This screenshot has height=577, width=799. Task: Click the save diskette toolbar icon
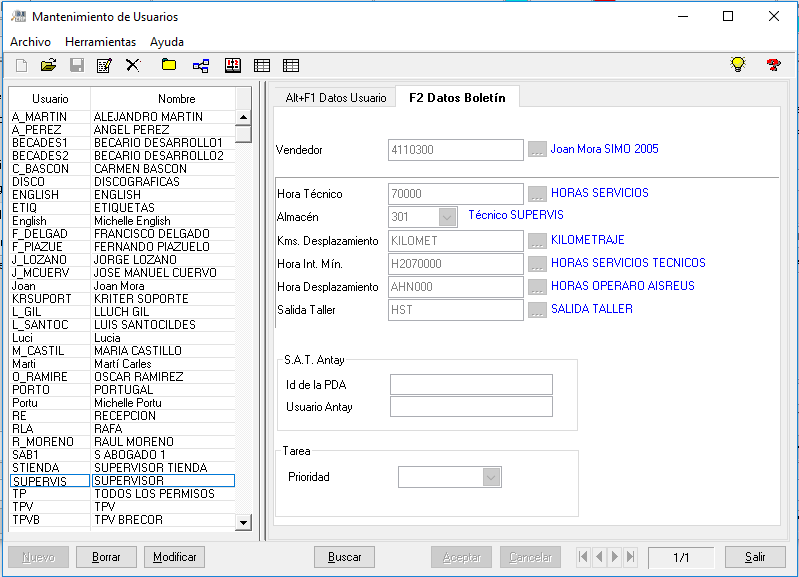(77, 65)
